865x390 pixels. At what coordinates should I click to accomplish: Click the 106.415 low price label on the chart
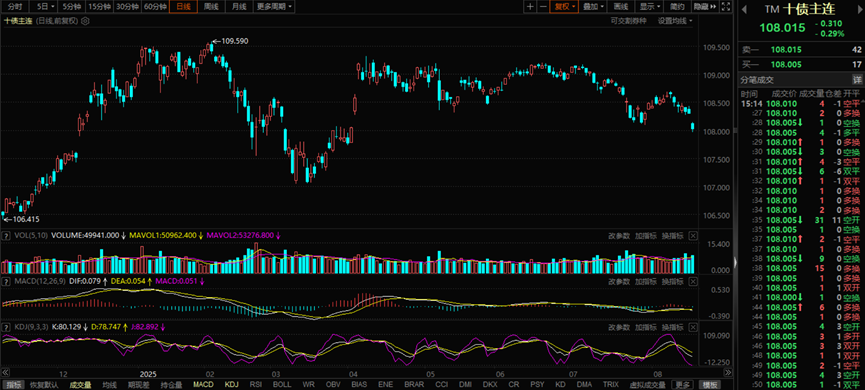coord(26,220)
